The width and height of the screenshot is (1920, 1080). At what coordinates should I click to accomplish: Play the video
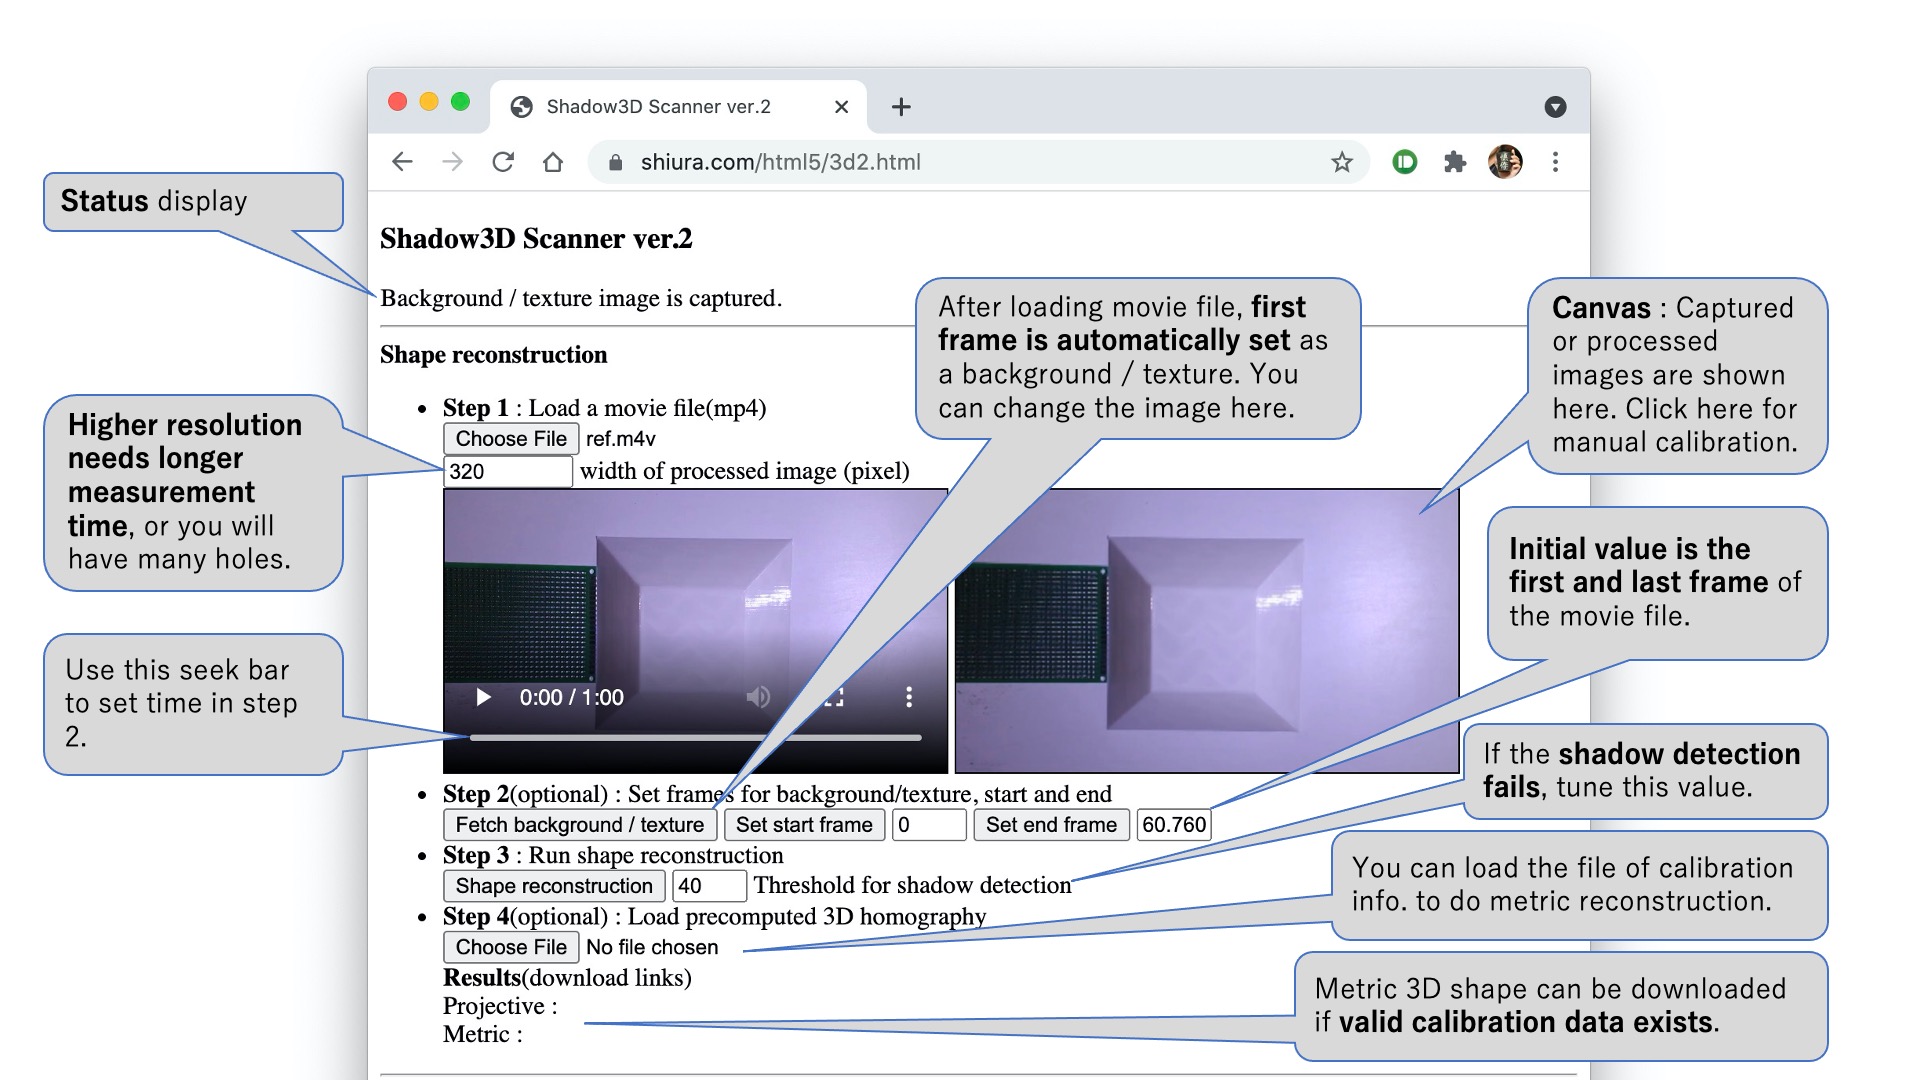pyautogui.click(x=484, y=697)
